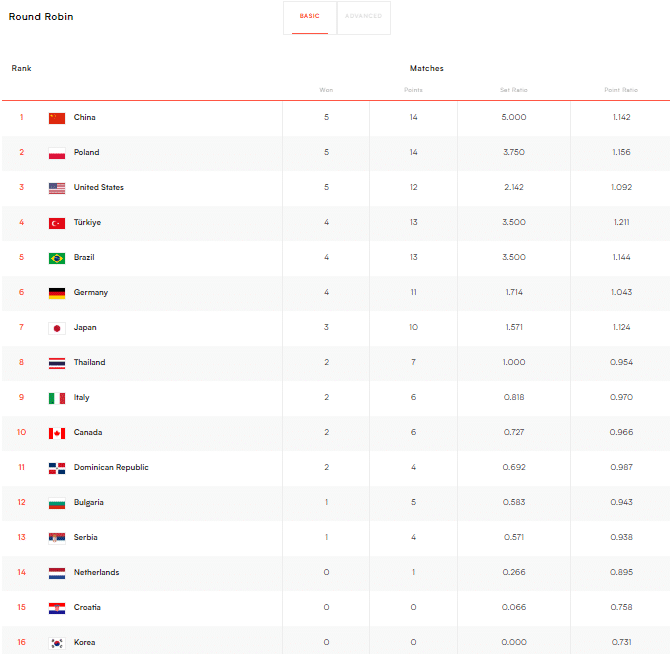
Task: Click the Japan flag icon
Action: click(x=57, y=328)
